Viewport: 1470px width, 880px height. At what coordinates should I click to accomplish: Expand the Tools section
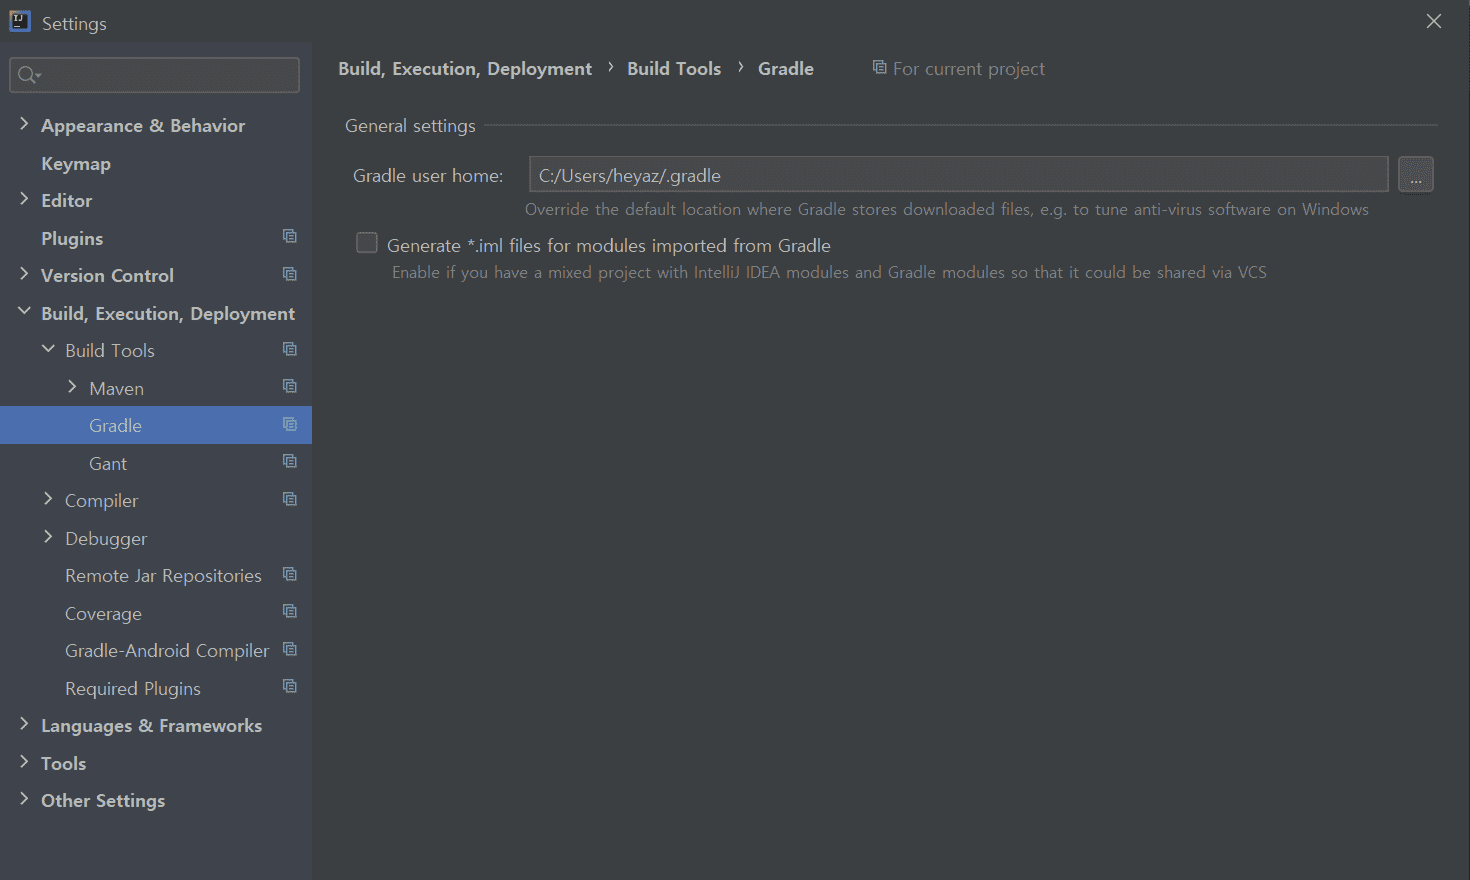click(24, 762)
